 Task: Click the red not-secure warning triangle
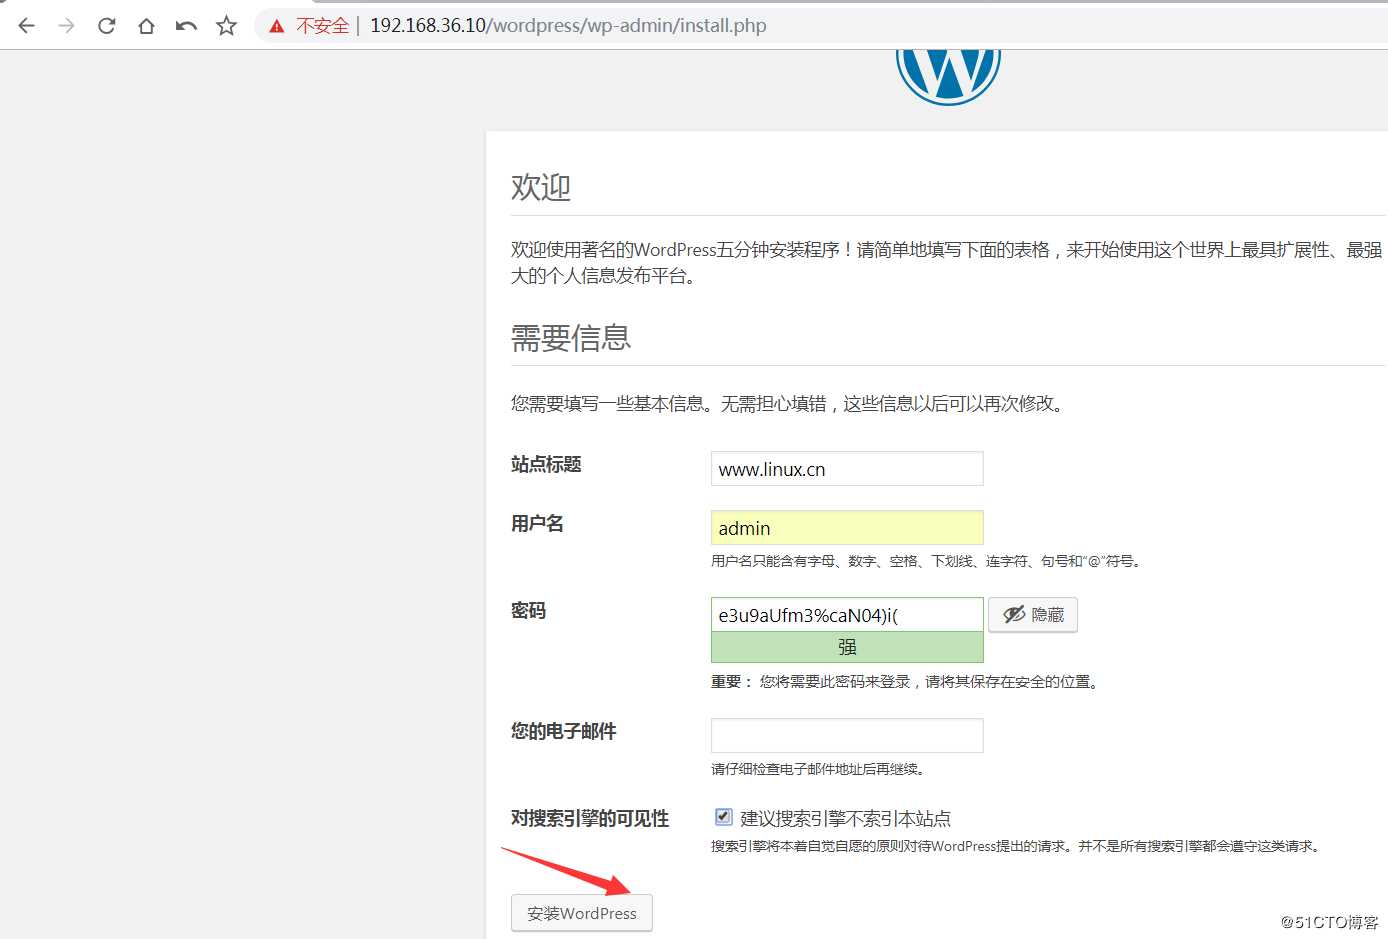click(x=277, y=26)
